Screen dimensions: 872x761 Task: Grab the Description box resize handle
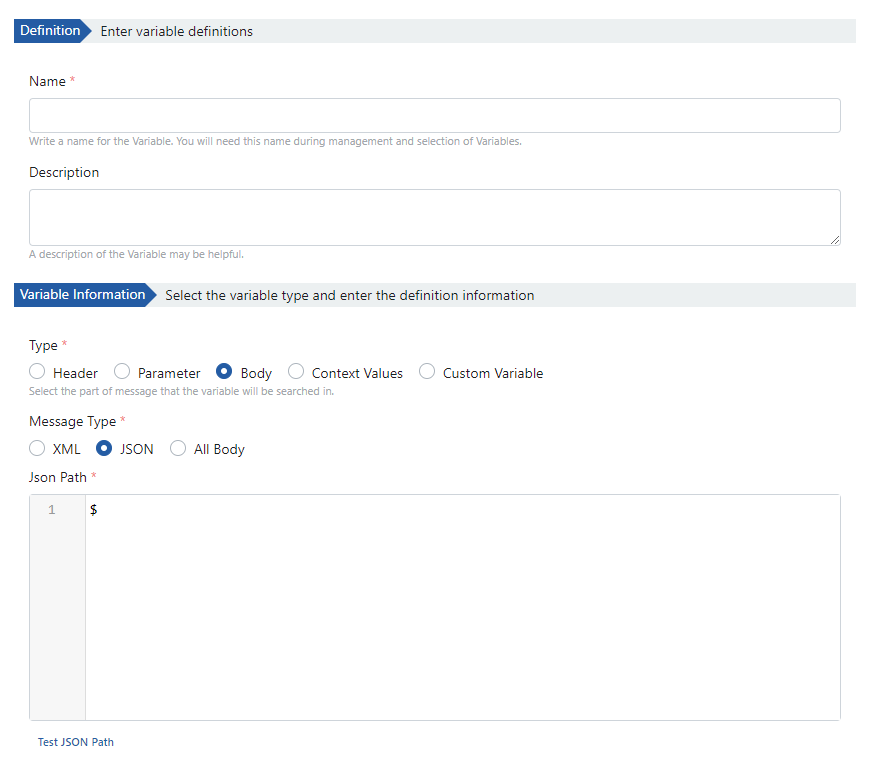(x=834, y=239)
